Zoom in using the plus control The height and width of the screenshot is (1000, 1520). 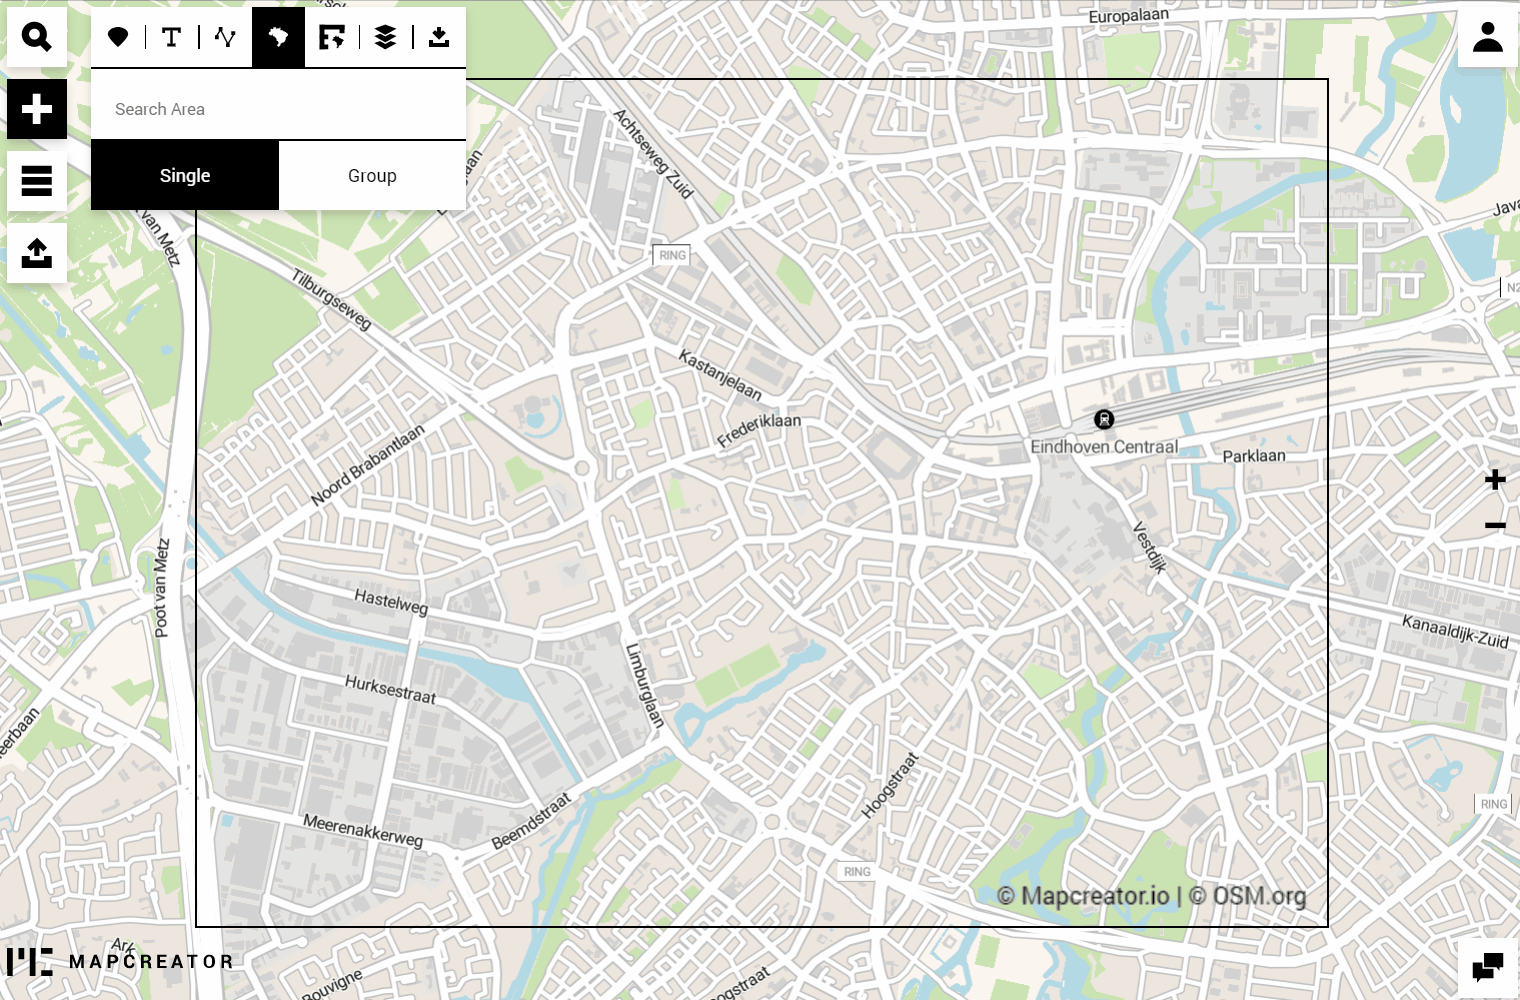1495,479
